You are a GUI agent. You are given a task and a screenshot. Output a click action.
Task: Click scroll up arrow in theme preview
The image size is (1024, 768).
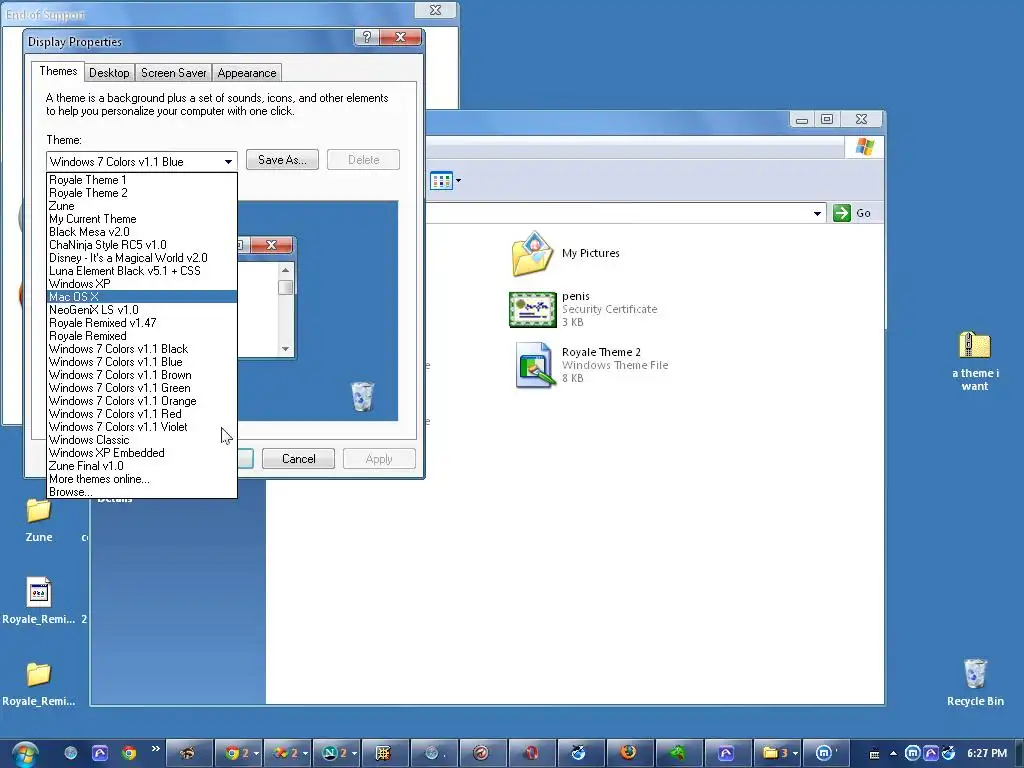tap(285, 270)
